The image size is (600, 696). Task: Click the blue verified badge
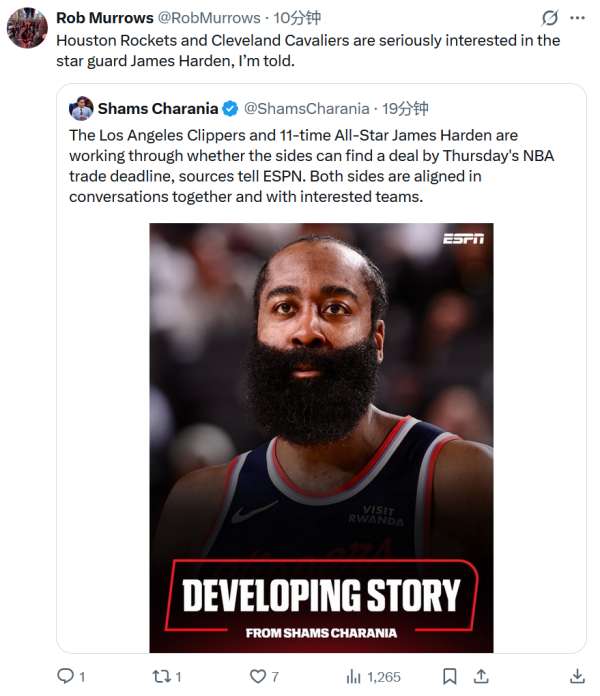click(230, 109)
